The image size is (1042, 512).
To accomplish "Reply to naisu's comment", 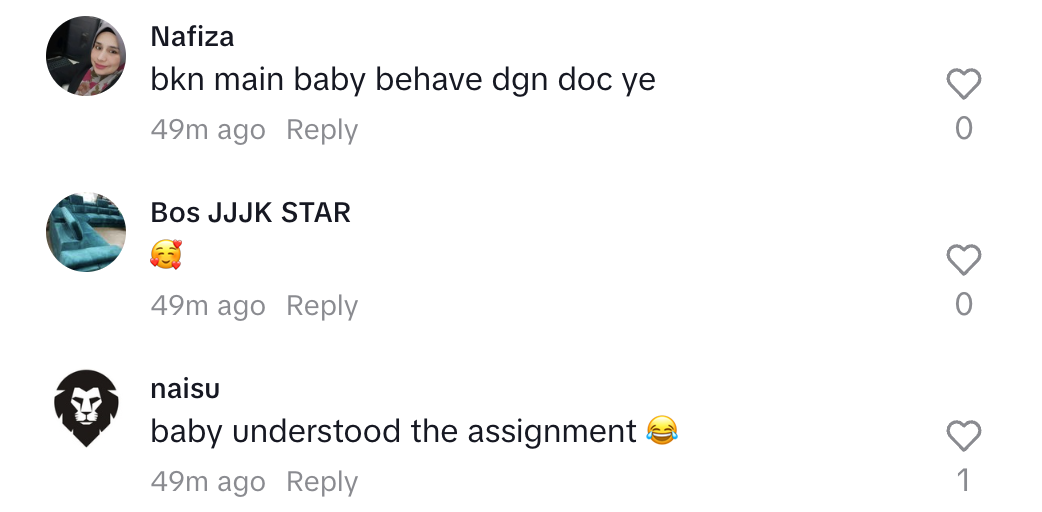I will 322,482.
